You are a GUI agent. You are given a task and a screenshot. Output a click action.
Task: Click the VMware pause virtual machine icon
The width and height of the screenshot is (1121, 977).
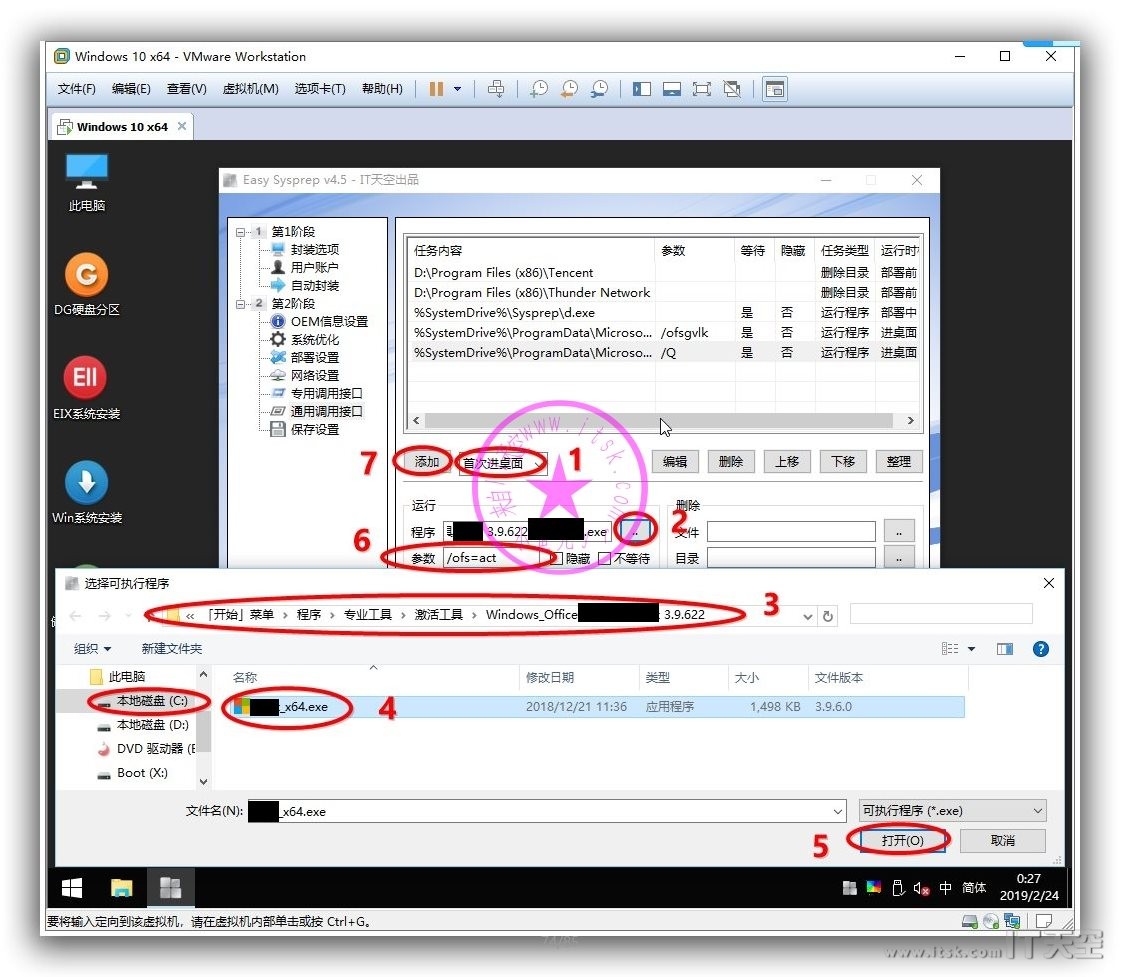[435, 89]
